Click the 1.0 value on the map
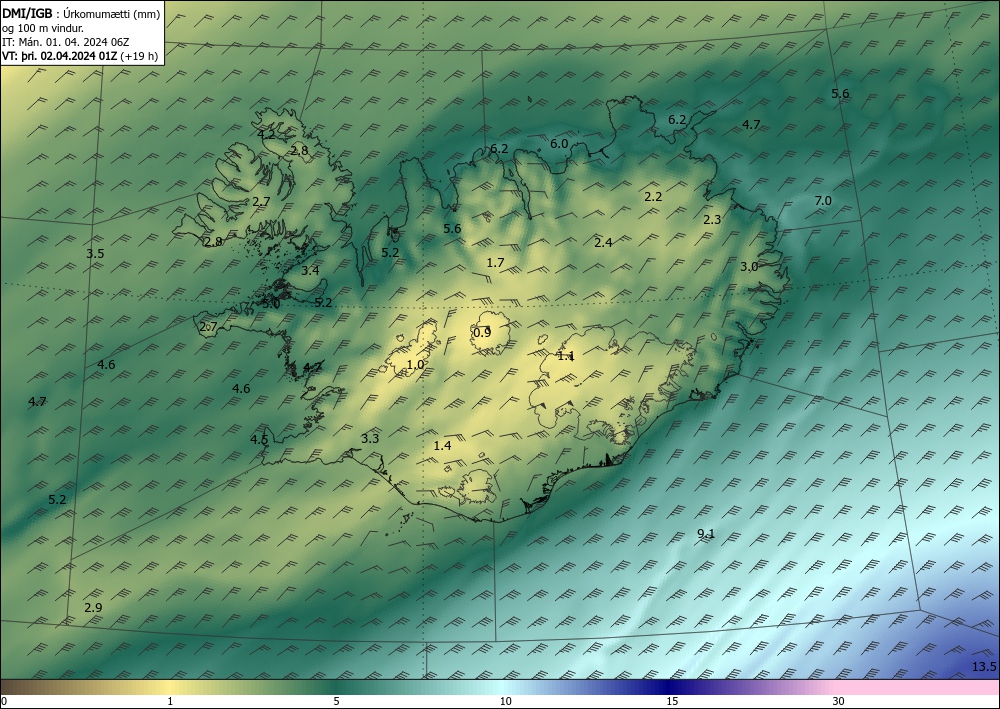Image resolution: width=1000 pixels, height=709 pixels. point(415,365)
